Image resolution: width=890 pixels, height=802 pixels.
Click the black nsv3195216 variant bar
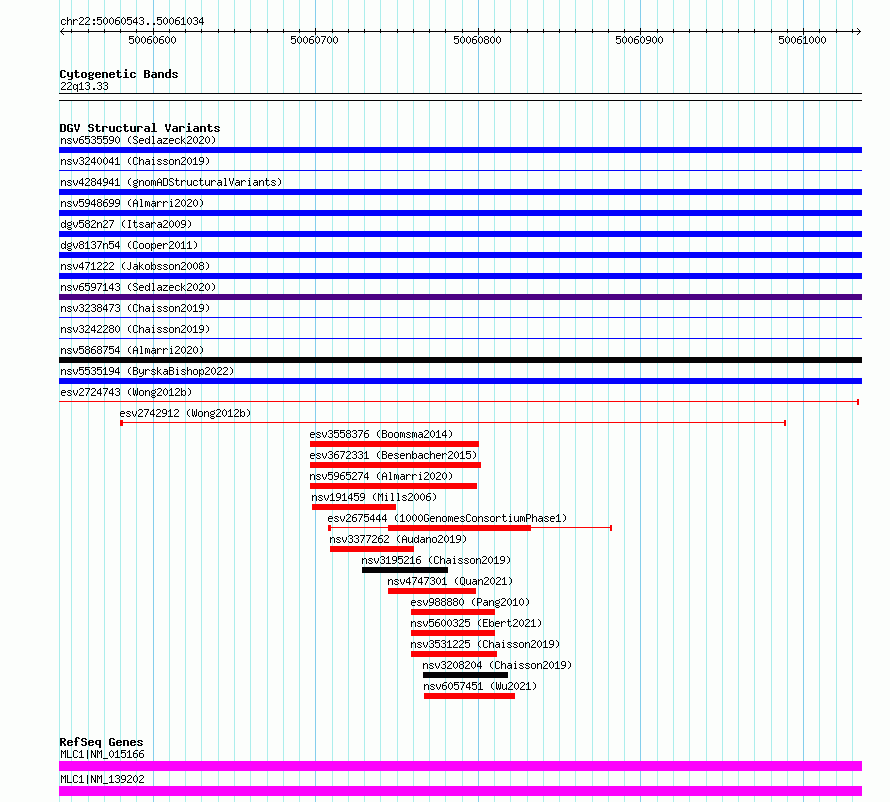coord(405,570)
